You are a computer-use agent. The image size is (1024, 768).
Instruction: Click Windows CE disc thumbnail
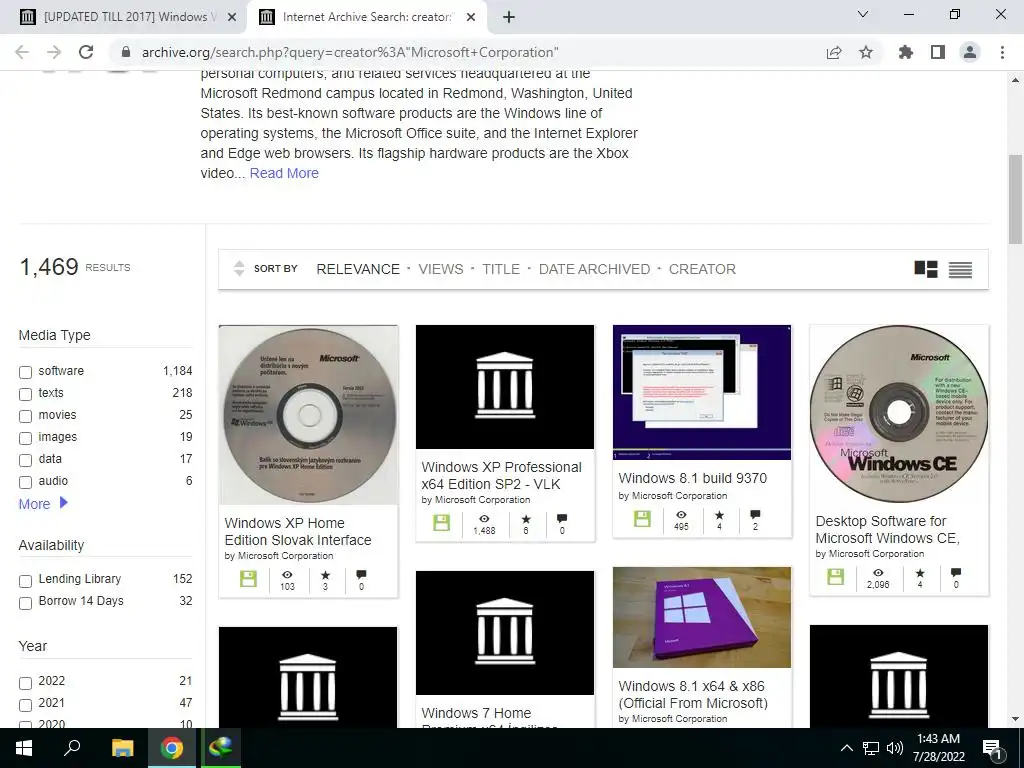point(899,413)
